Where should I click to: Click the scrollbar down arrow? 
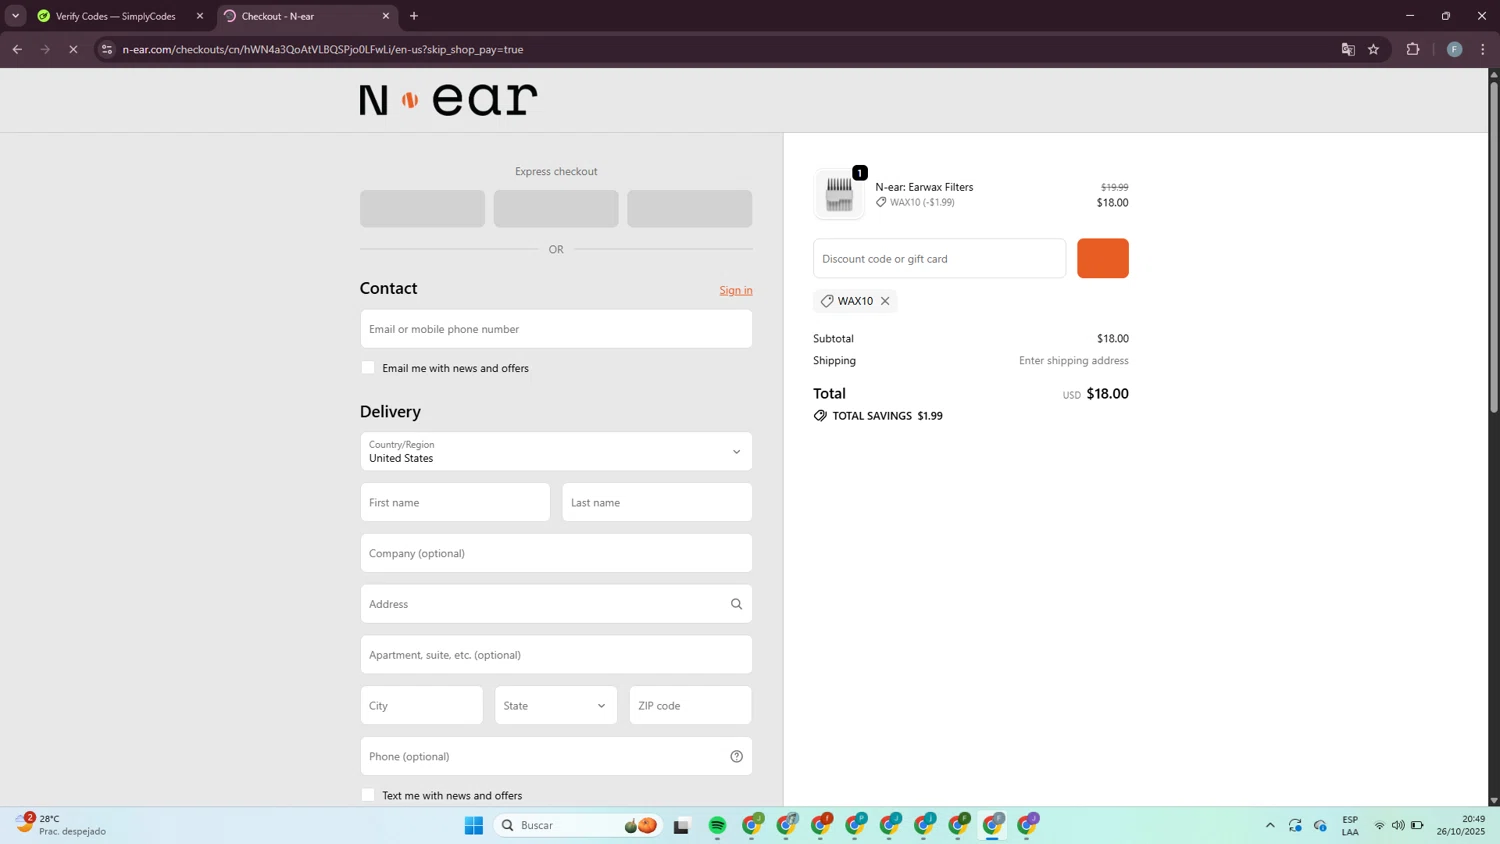point(1494,800)
